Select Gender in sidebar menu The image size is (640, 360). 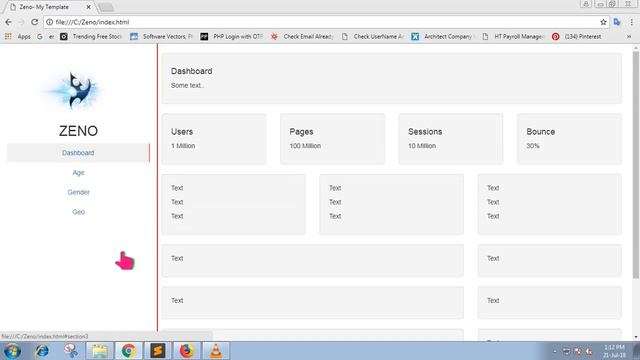[78, 192]
